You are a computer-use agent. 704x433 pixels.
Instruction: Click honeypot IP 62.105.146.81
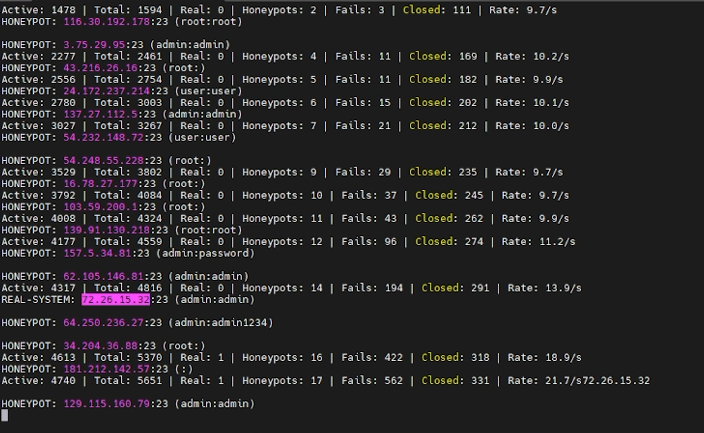point(104,276)
